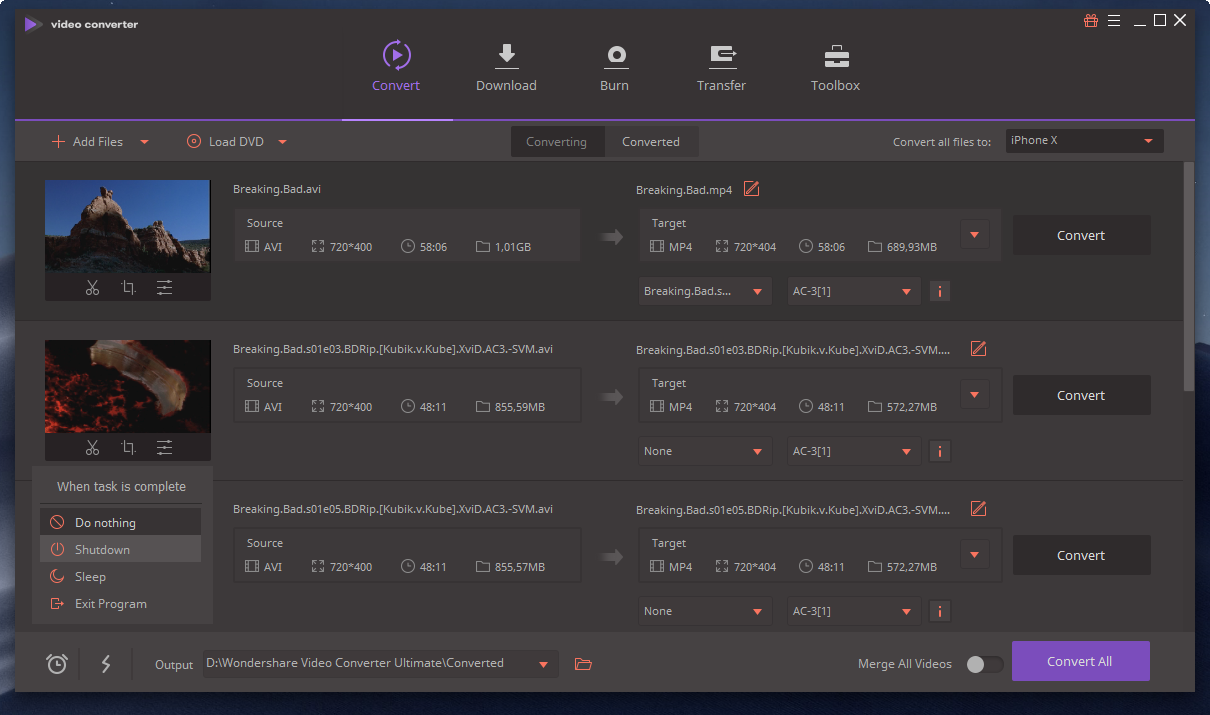Click the Load DVD button

coord(225,142)
